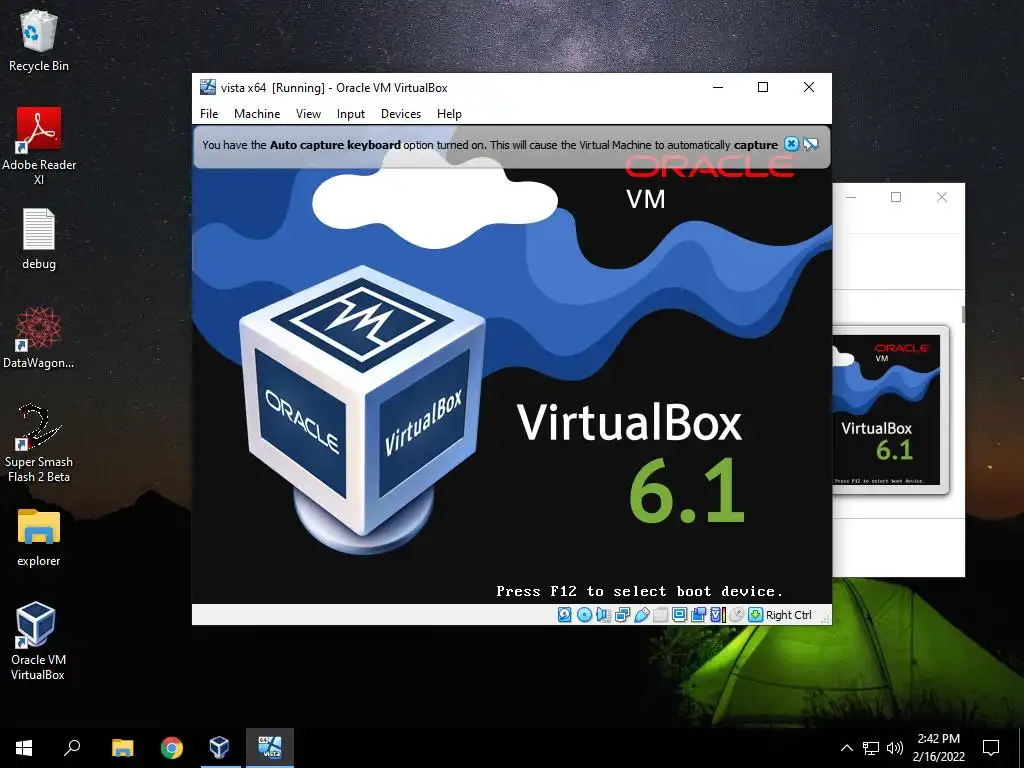Switch to VirtualBox Manager taskbar button

point(219,748)
